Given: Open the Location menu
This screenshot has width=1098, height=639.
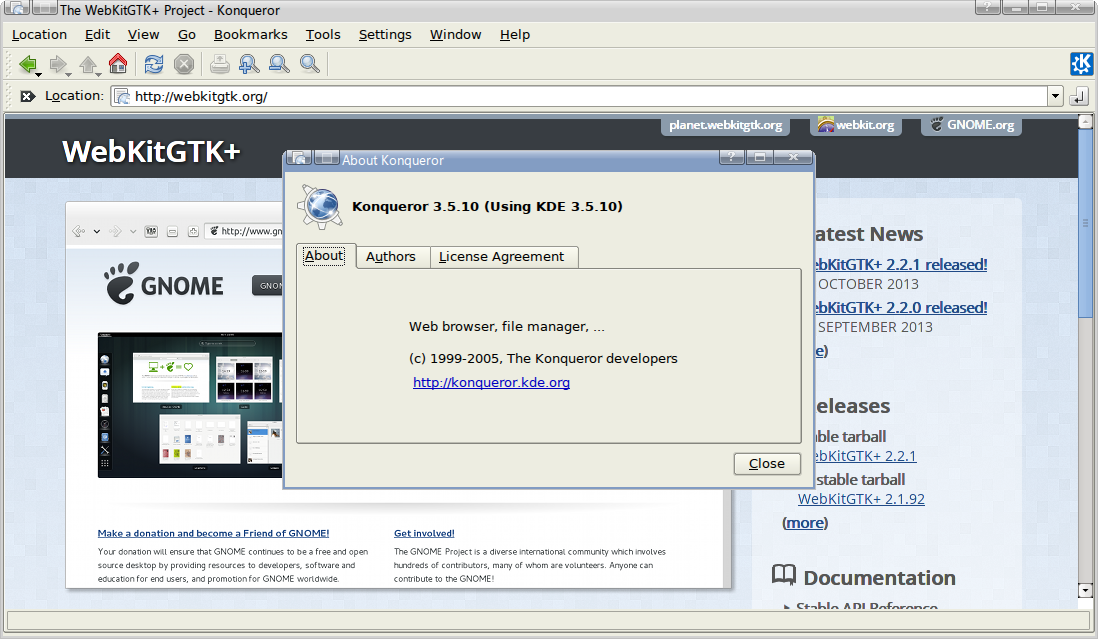Looking at the screenshot, I should tap(39, 34).
